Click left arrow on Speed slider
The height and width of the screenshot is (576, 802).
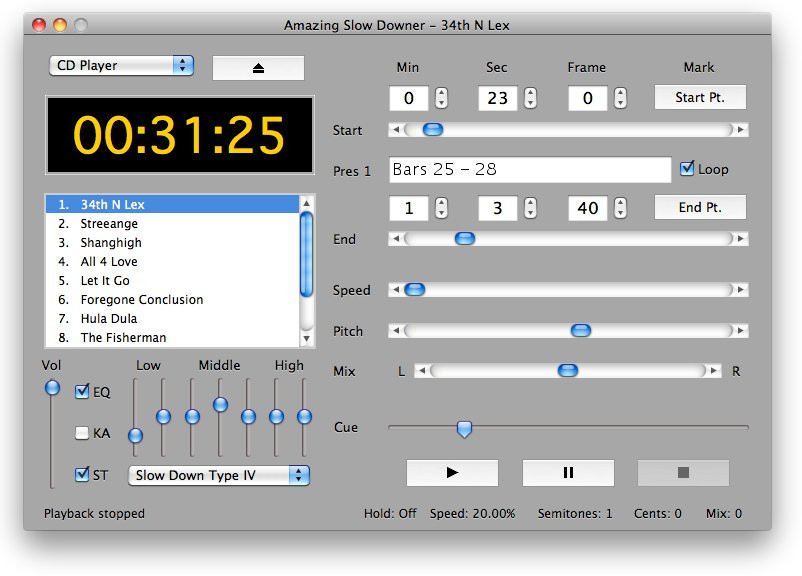(x=396, y=290)
